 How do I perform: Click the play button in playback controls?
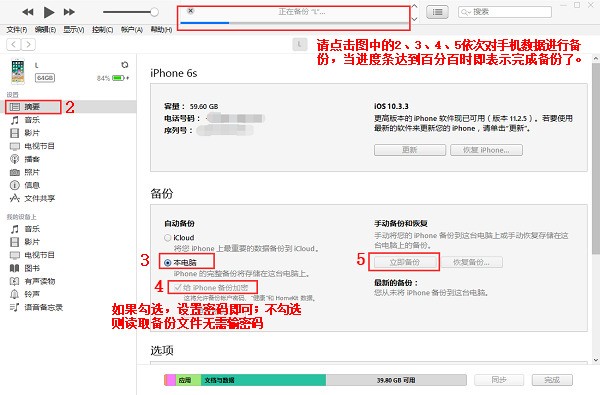pyautogui.click(x=49, y=12)
